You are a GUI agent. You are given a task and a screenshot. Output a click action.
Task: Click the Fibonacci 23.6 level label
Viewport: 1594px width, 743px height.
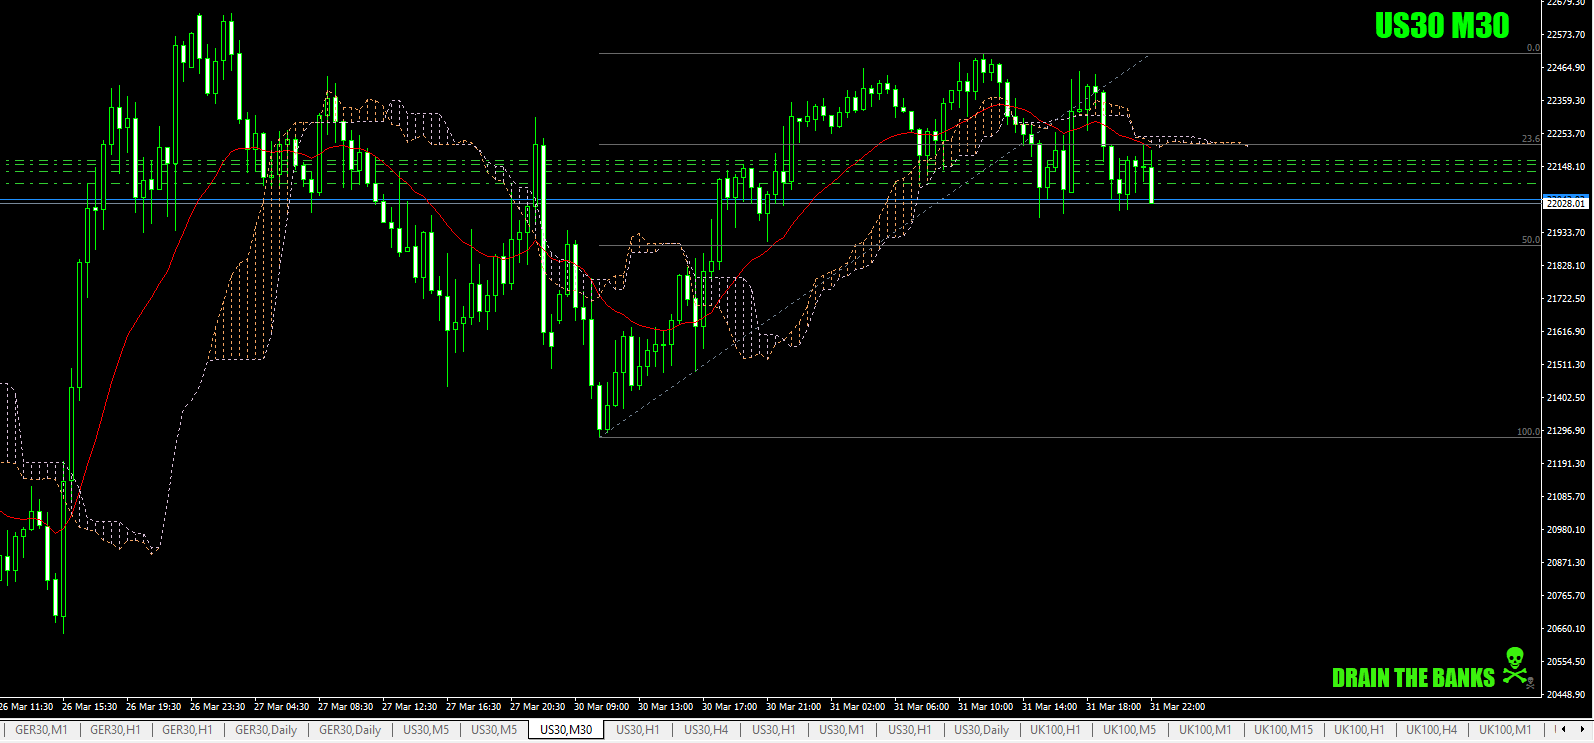(x=1531, y=139)
